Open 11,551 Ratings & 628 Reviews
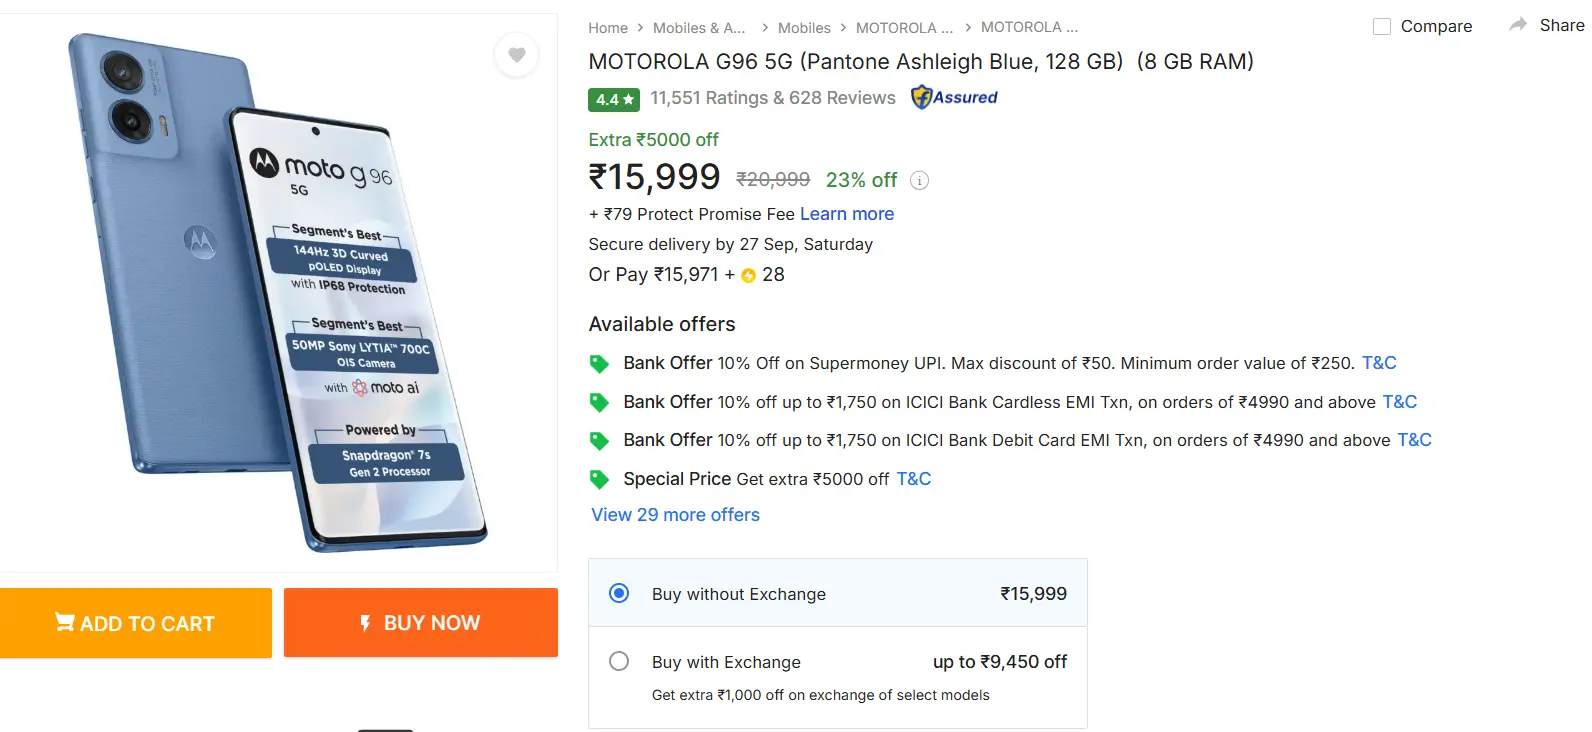The width and height of the screenshot is (1592, 732). click(x=772, y=97)
